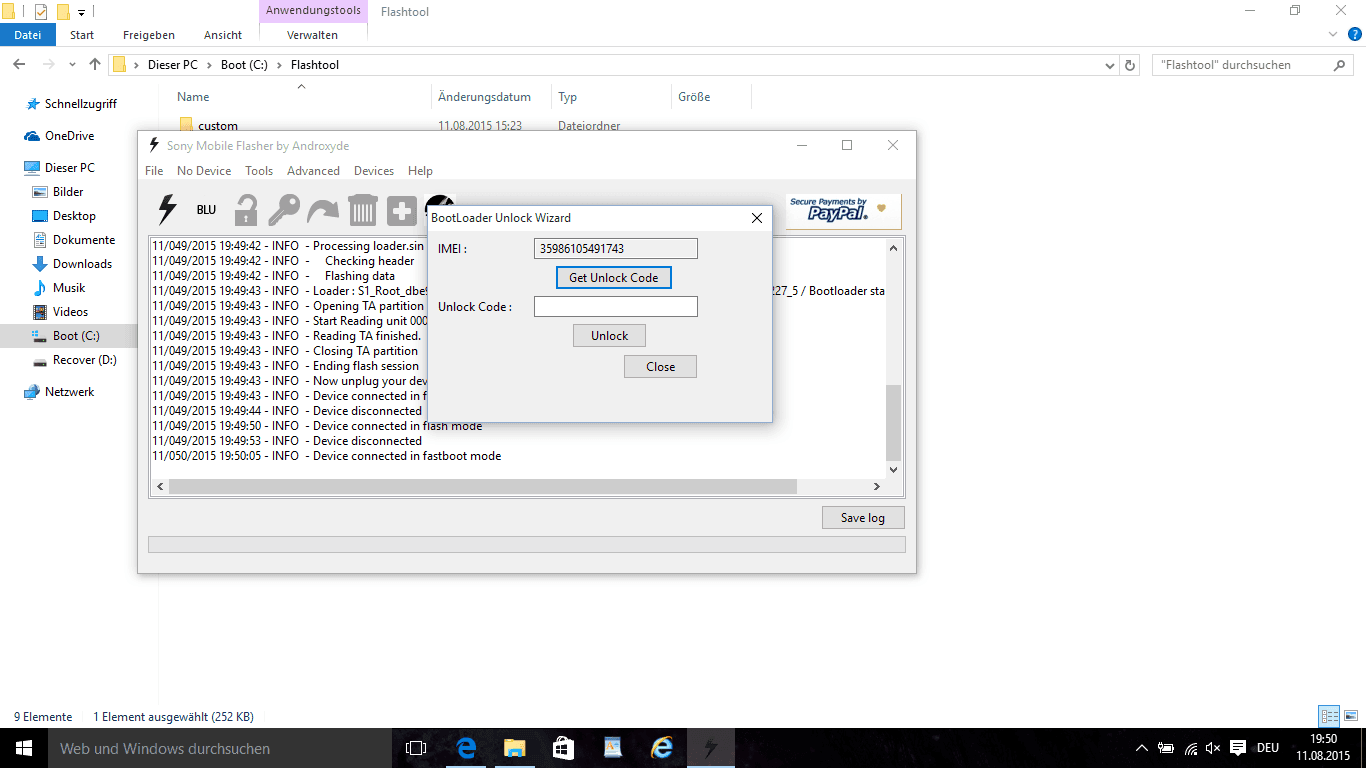Viewport: 1366px width, 768px height.
Task: Click the padlock root icon in Flashtool
Action: (245, 210)
